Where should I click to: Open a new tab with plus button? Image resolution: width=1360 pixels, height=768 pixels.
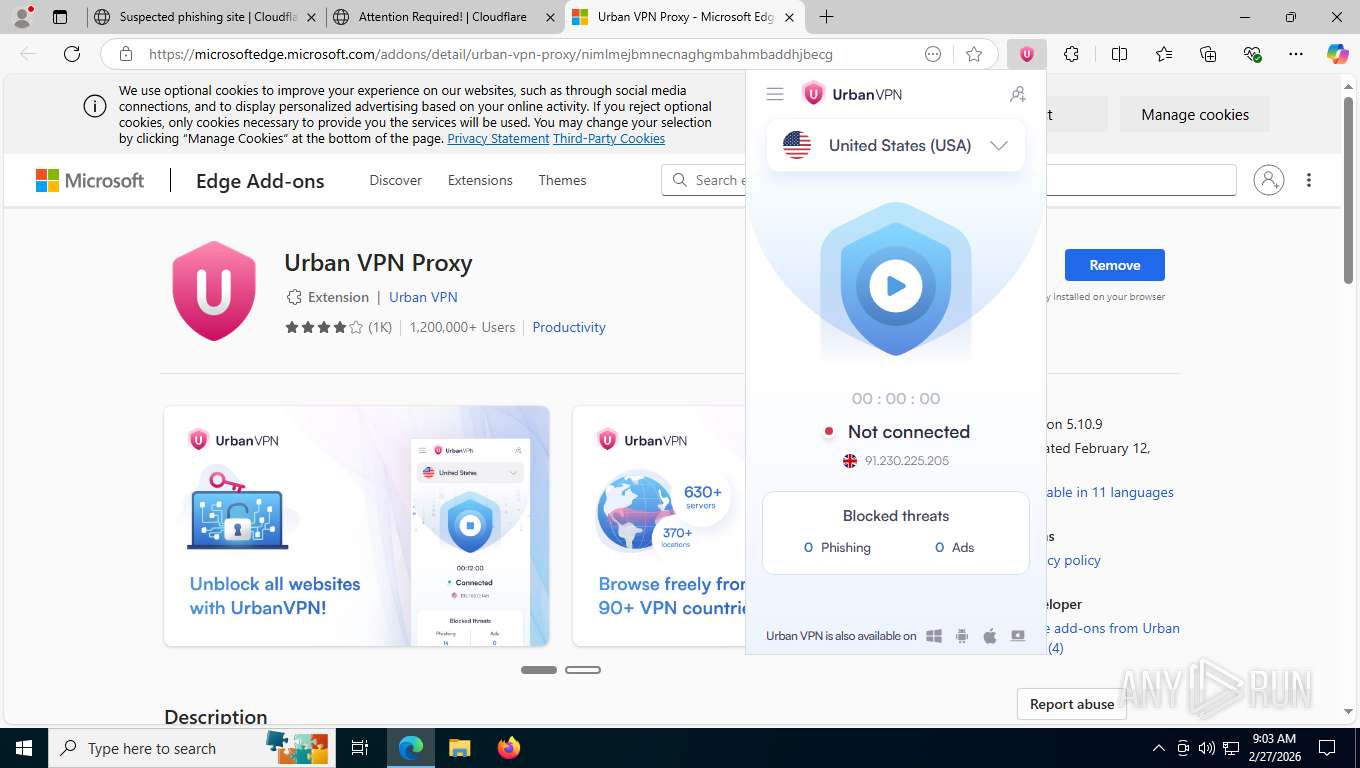click(x=826, y=17)
